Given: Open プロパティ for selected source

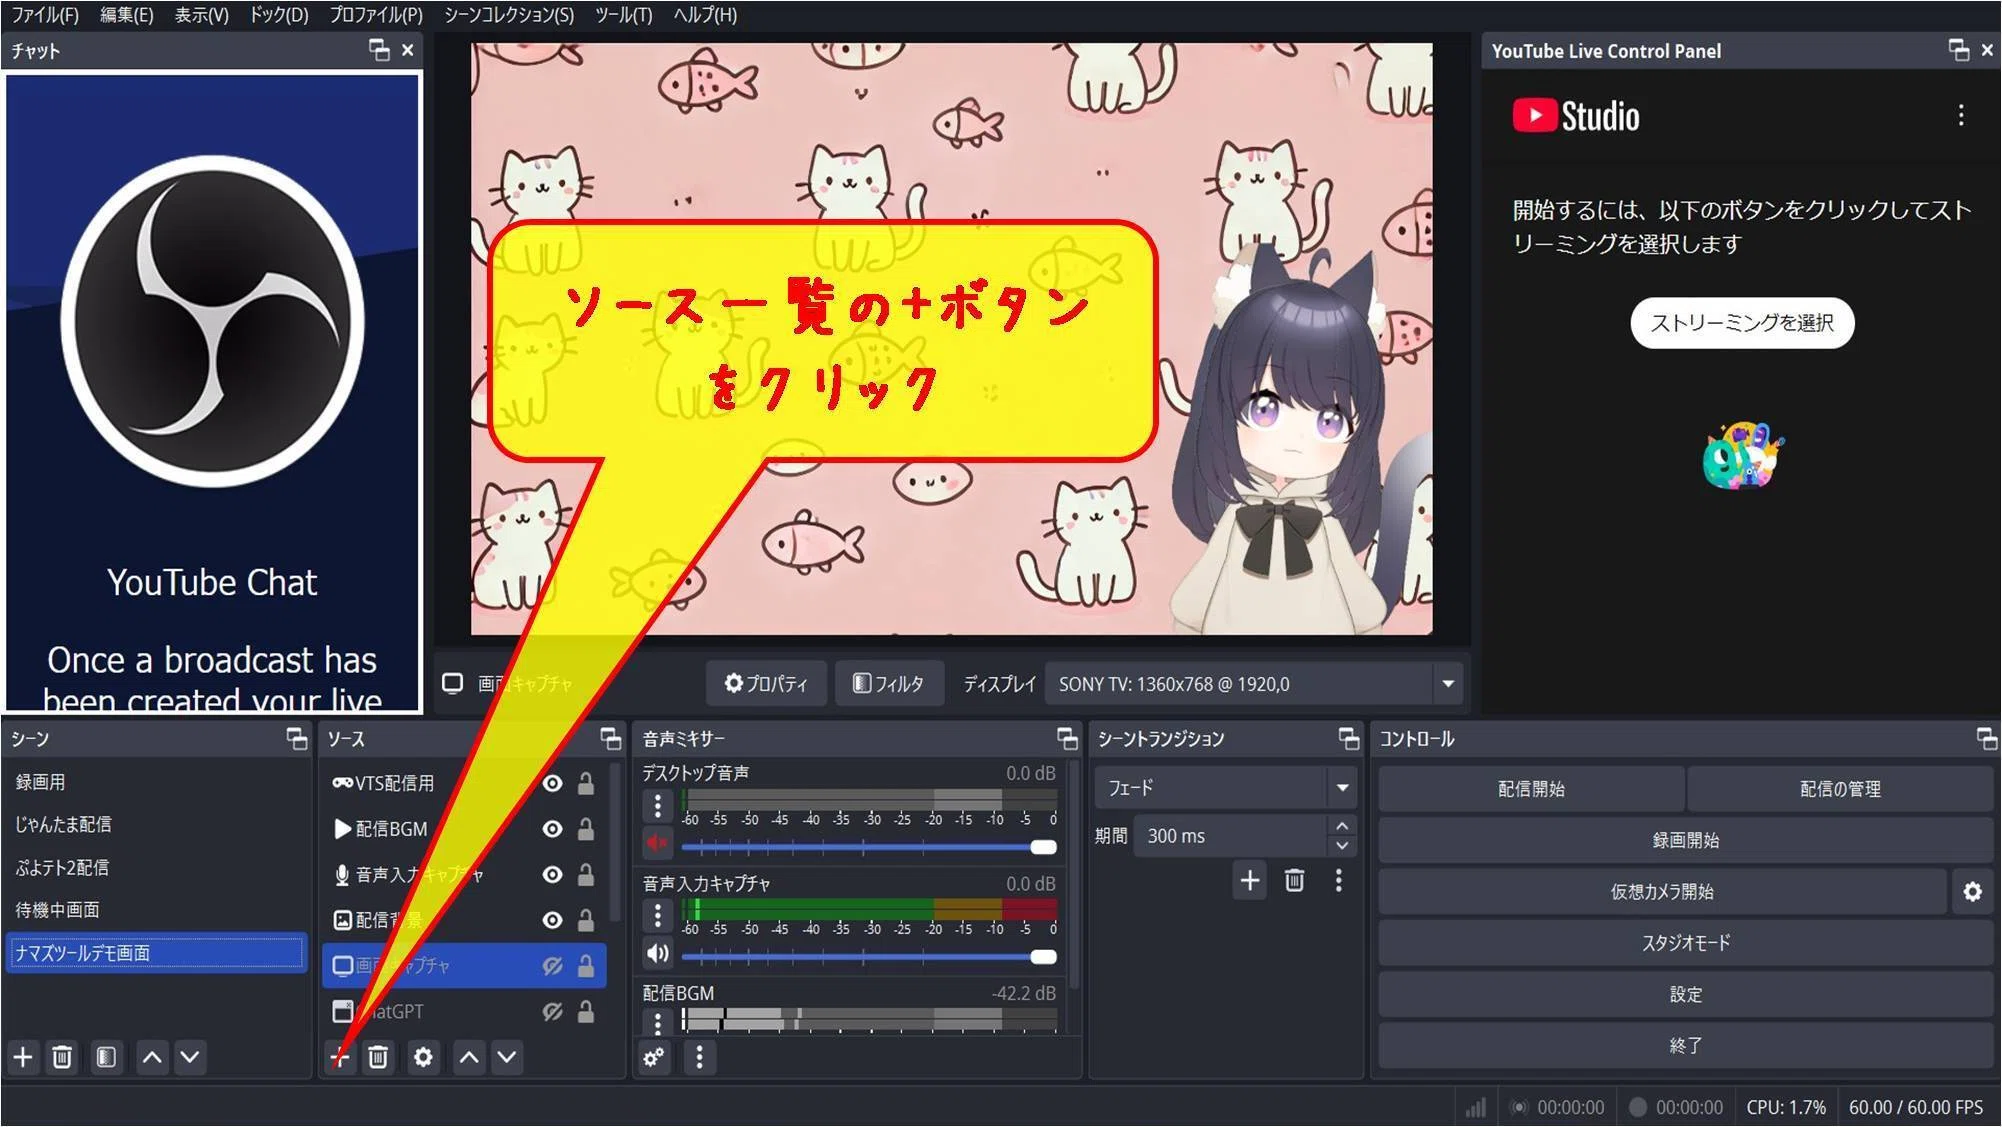Looking at the screenshot, I should click(766, 683).
